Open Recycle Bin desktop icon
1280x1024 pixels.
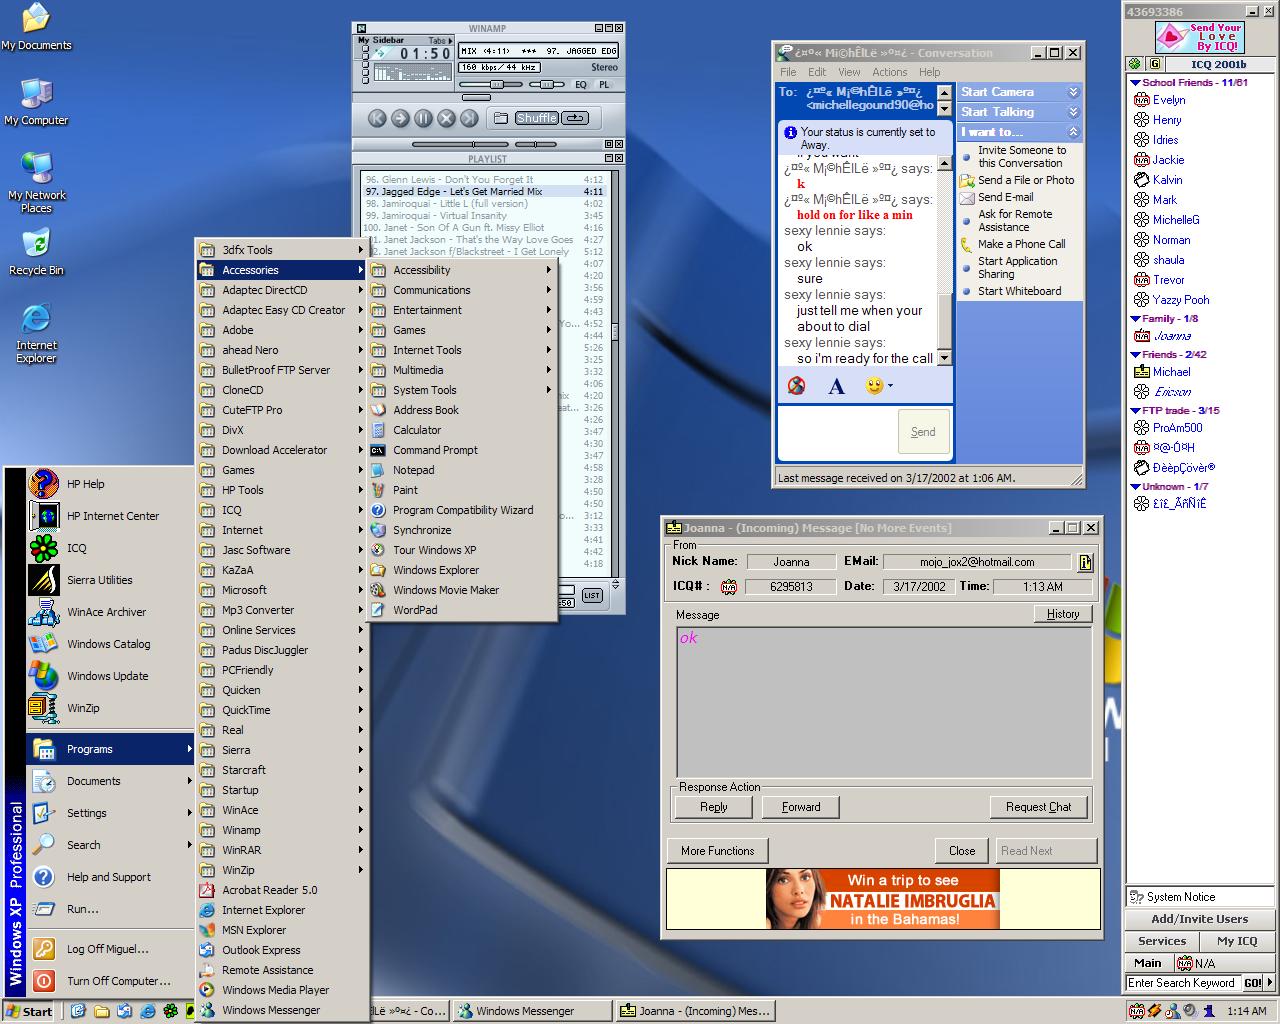point(36,251)
